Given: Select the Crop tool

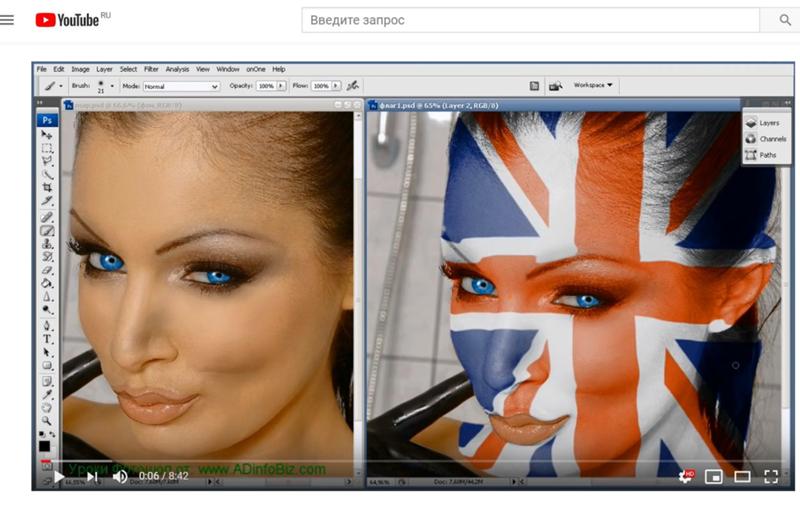Looking at the screenshot, I should click(x=47, y=187).
